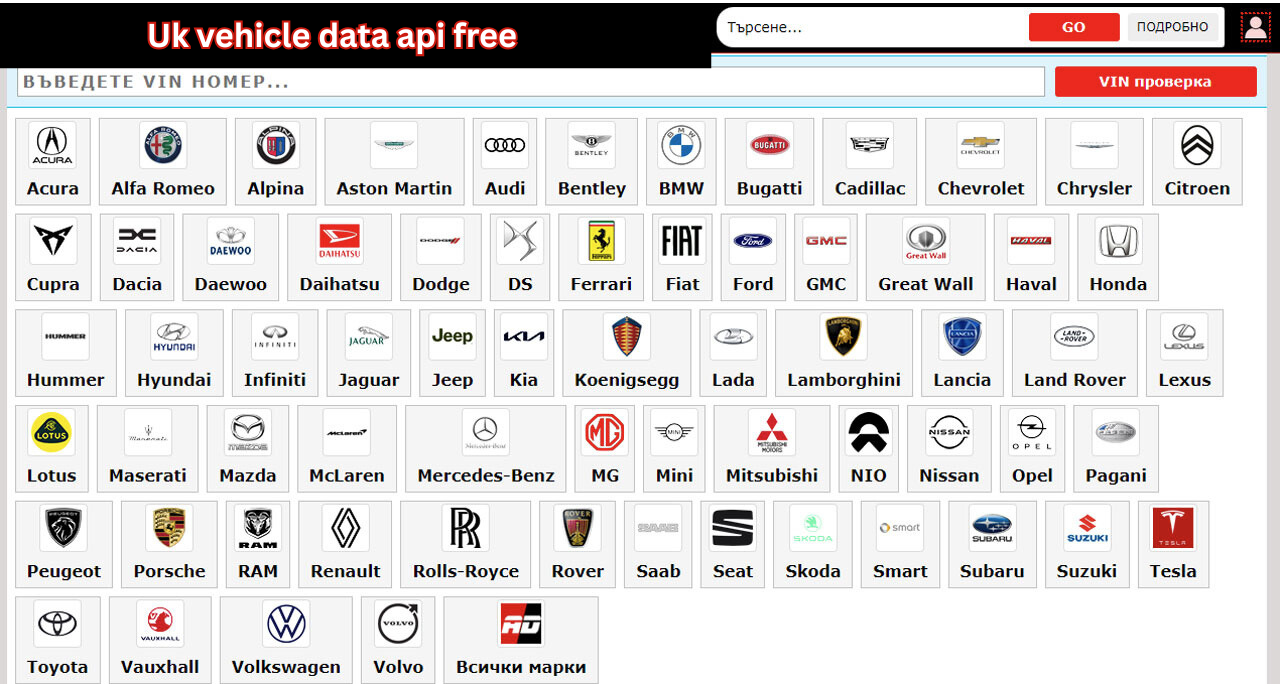
Task: Focus the Търсене search field
Action: click(870, 28)
